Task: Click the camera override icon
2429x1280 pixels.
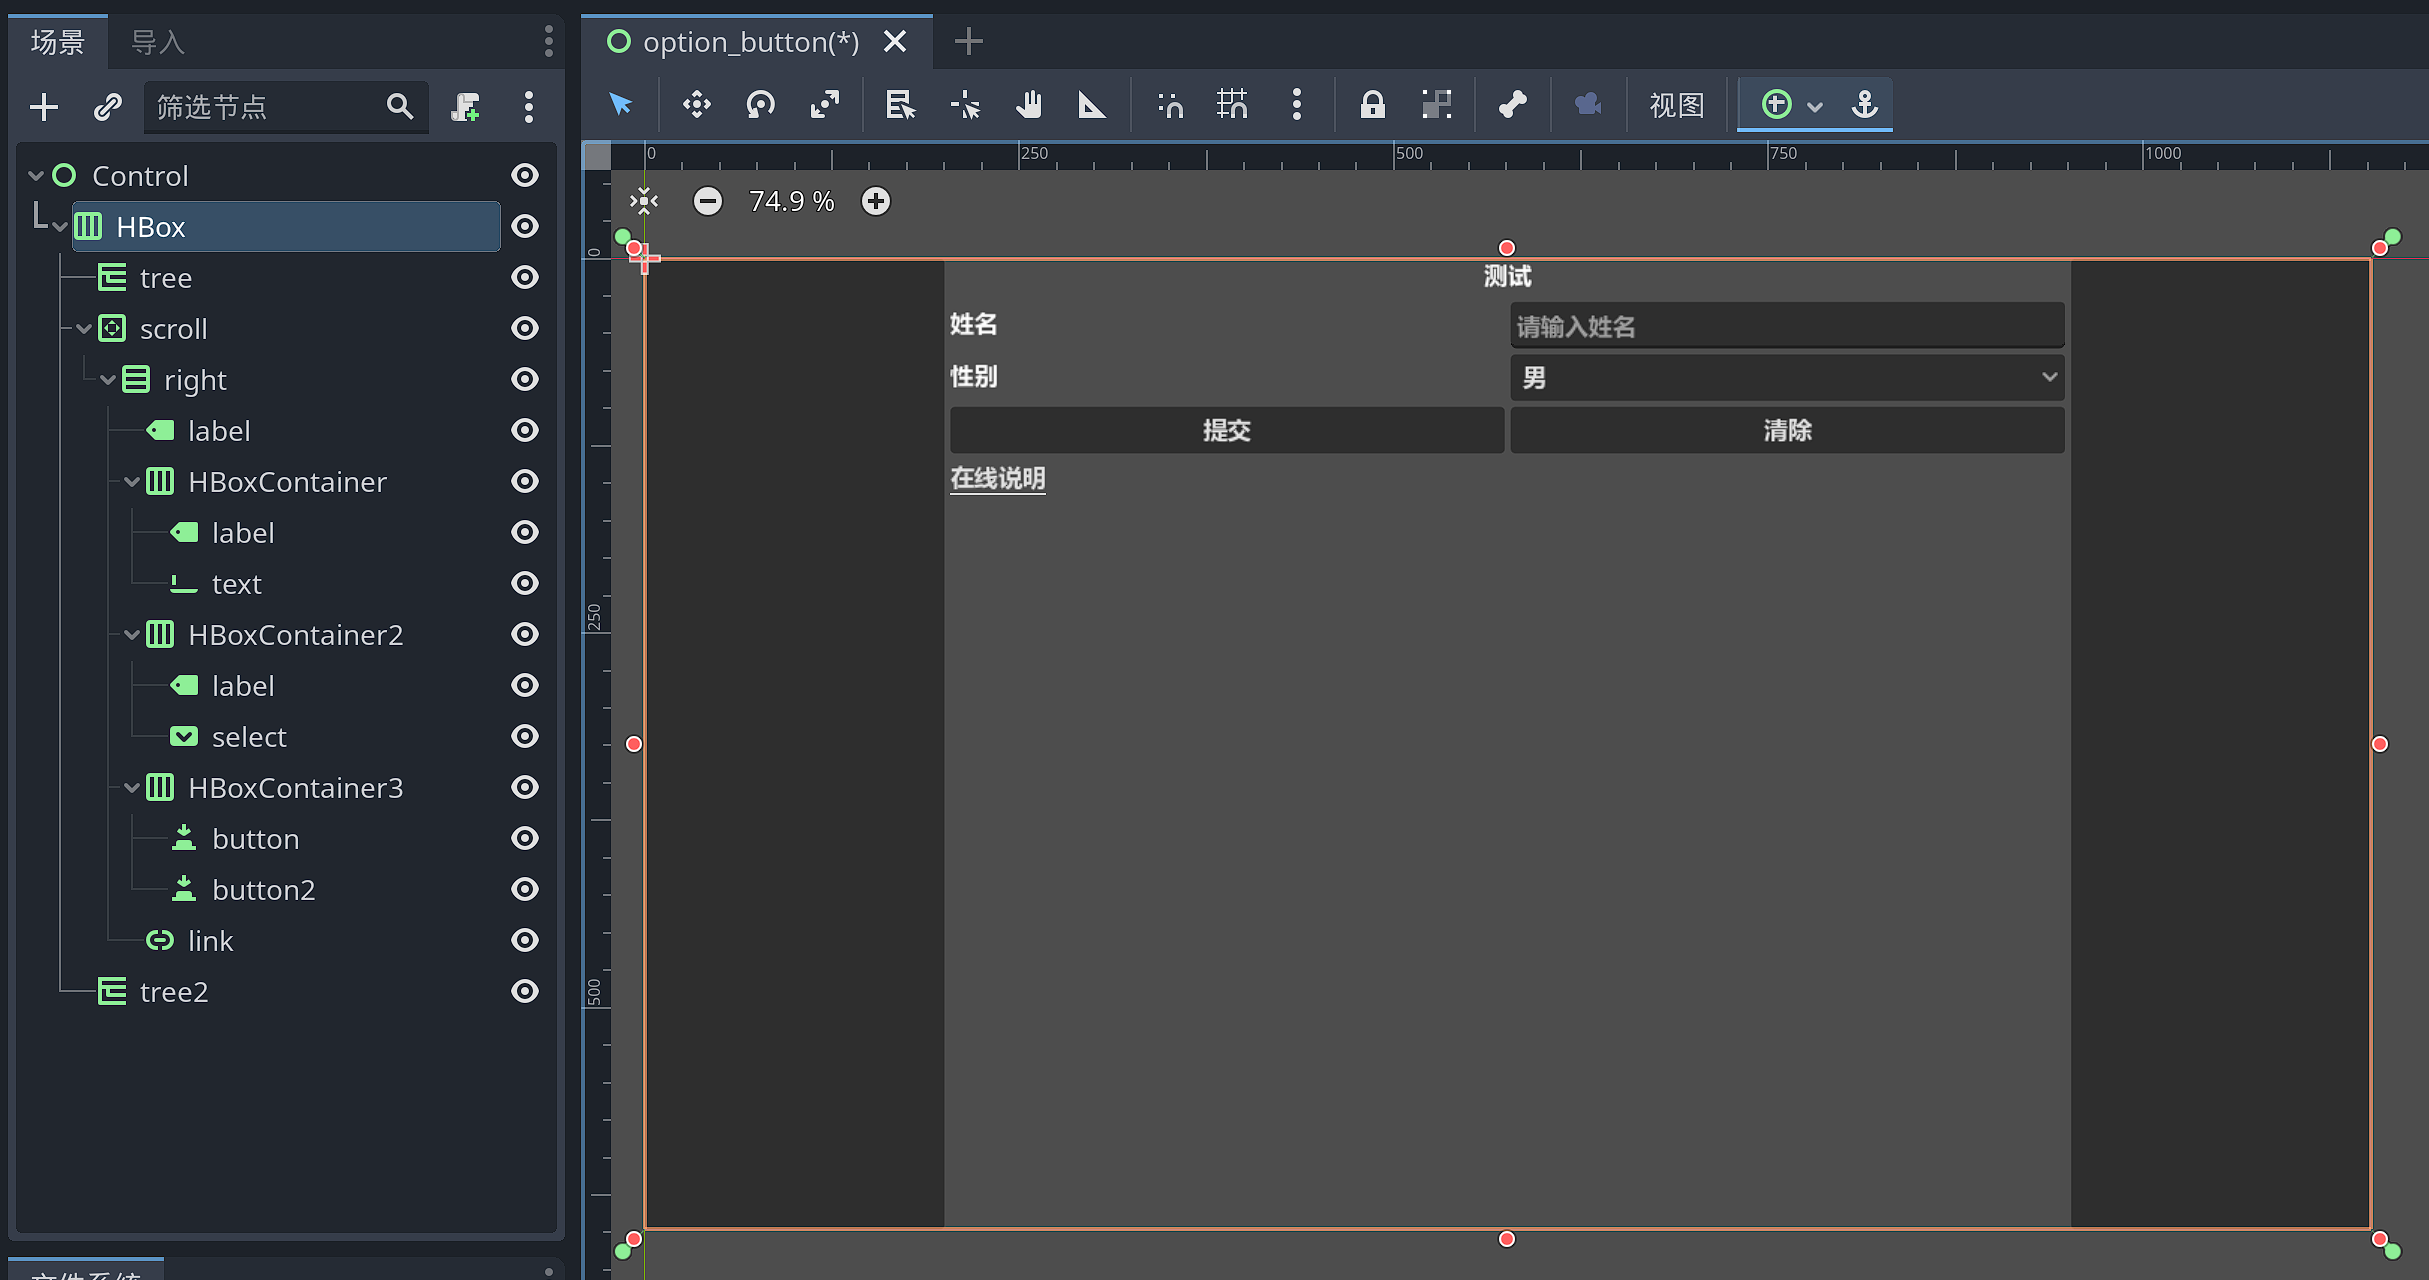Action: coord(1588,104)
